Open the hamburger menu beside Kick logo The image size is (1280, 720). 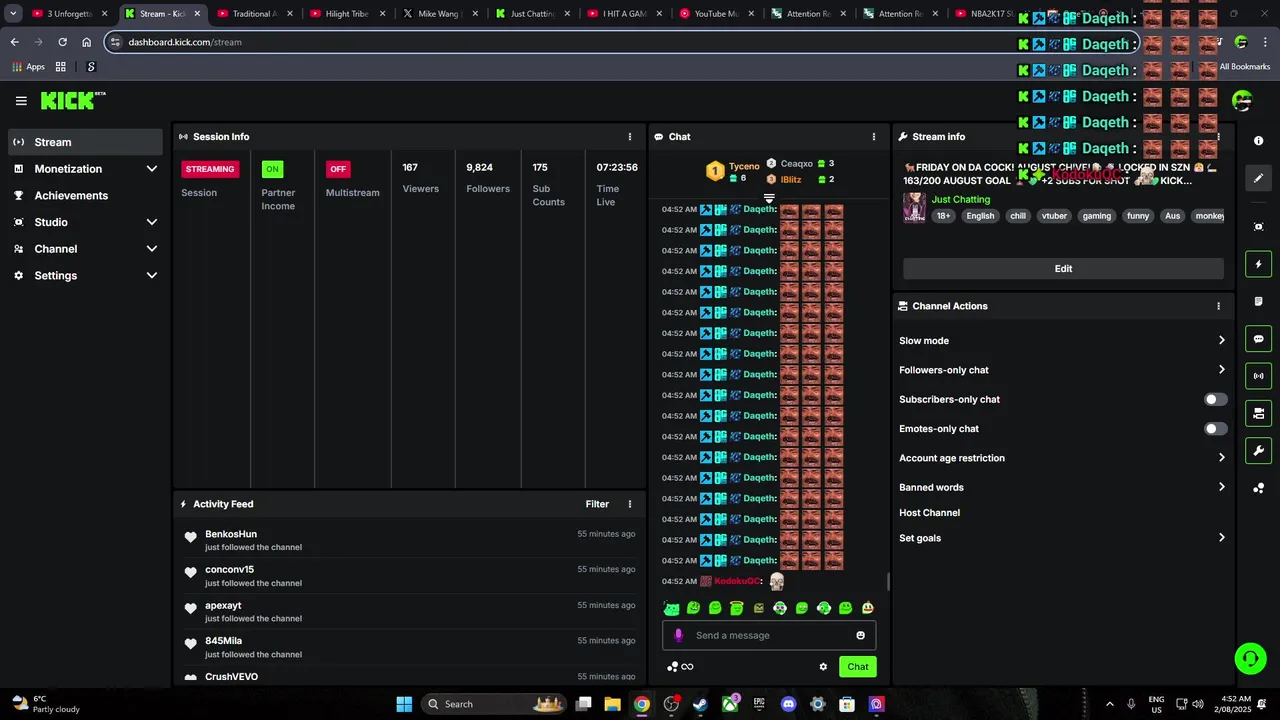[21, 101]
